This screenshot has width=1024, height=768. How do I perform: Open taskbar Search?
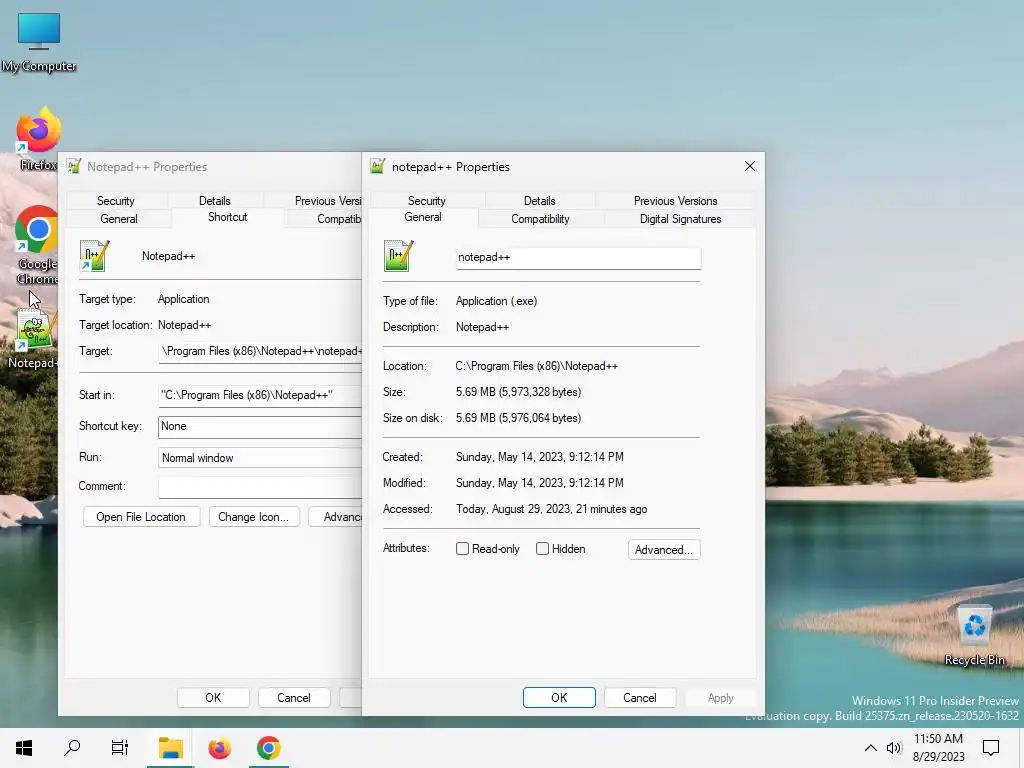(72, 748)
